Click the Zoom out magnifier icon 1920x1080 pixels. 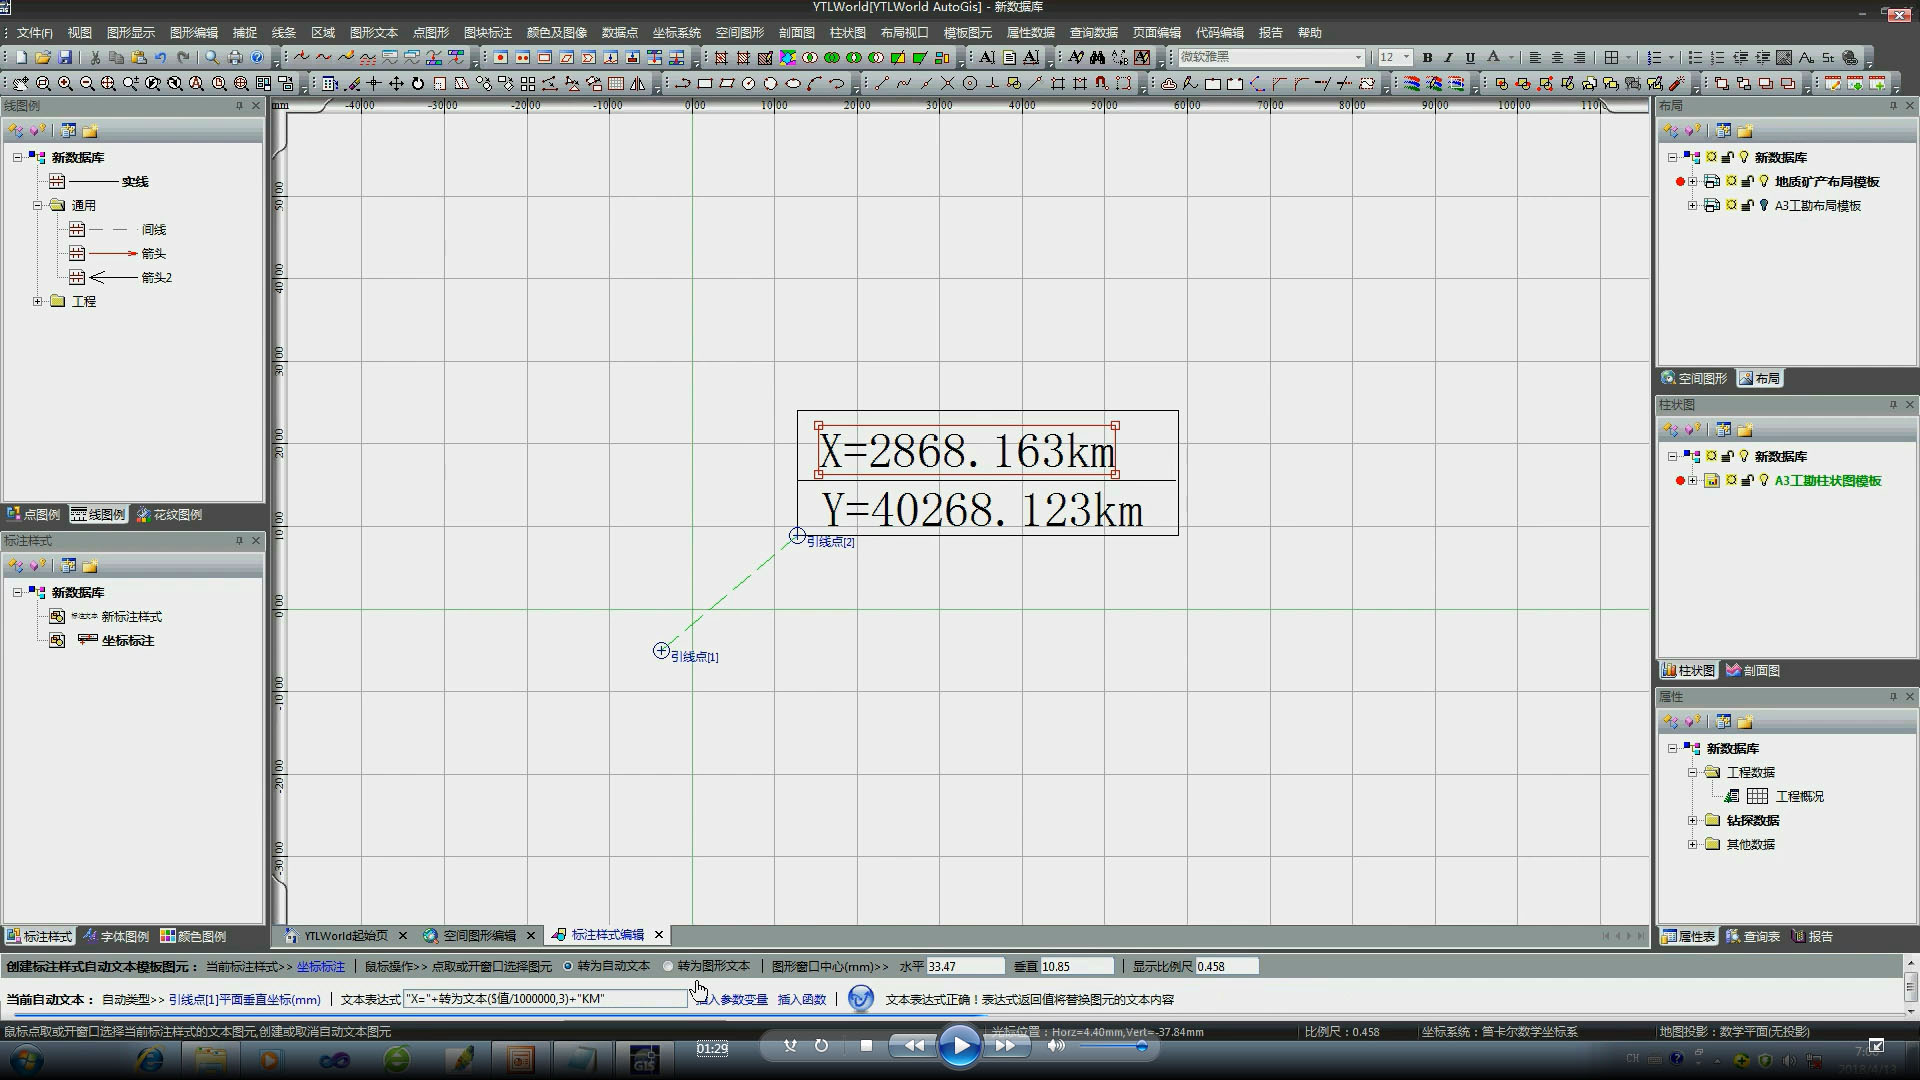point(87,84)
